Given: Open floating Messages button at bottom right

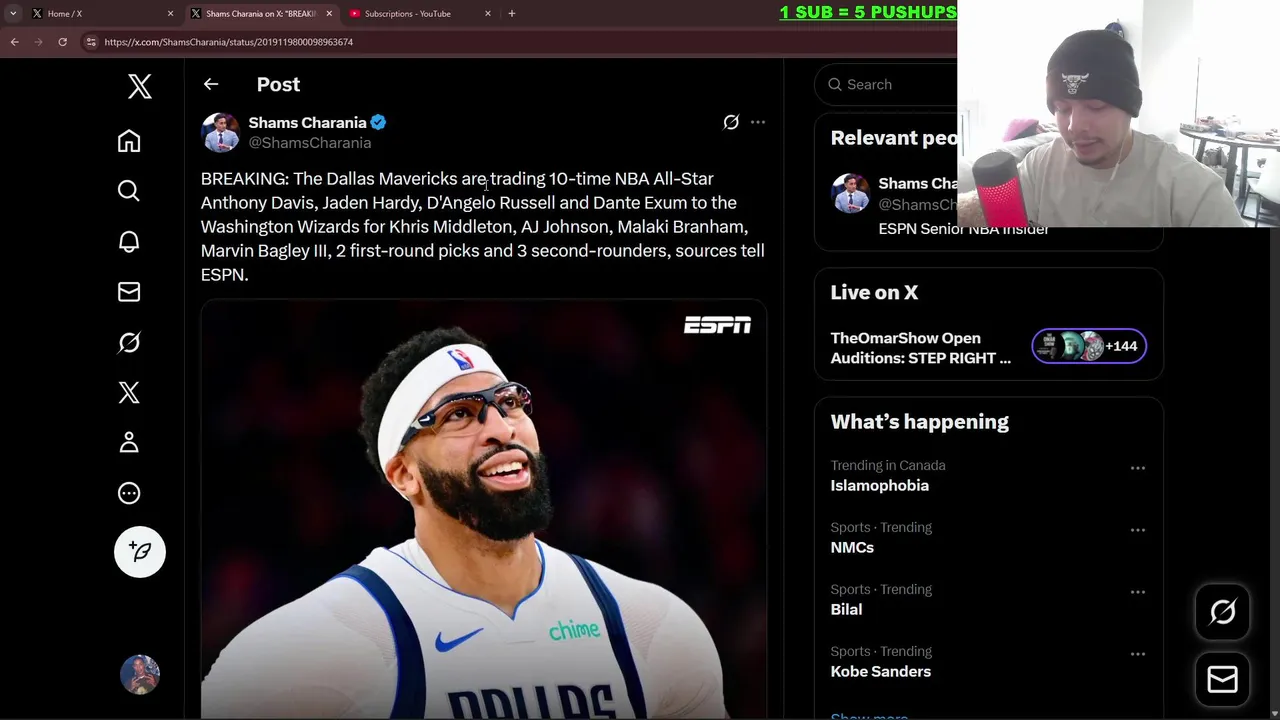Looking at the screenshot, I should click(x=1223, y=680).
